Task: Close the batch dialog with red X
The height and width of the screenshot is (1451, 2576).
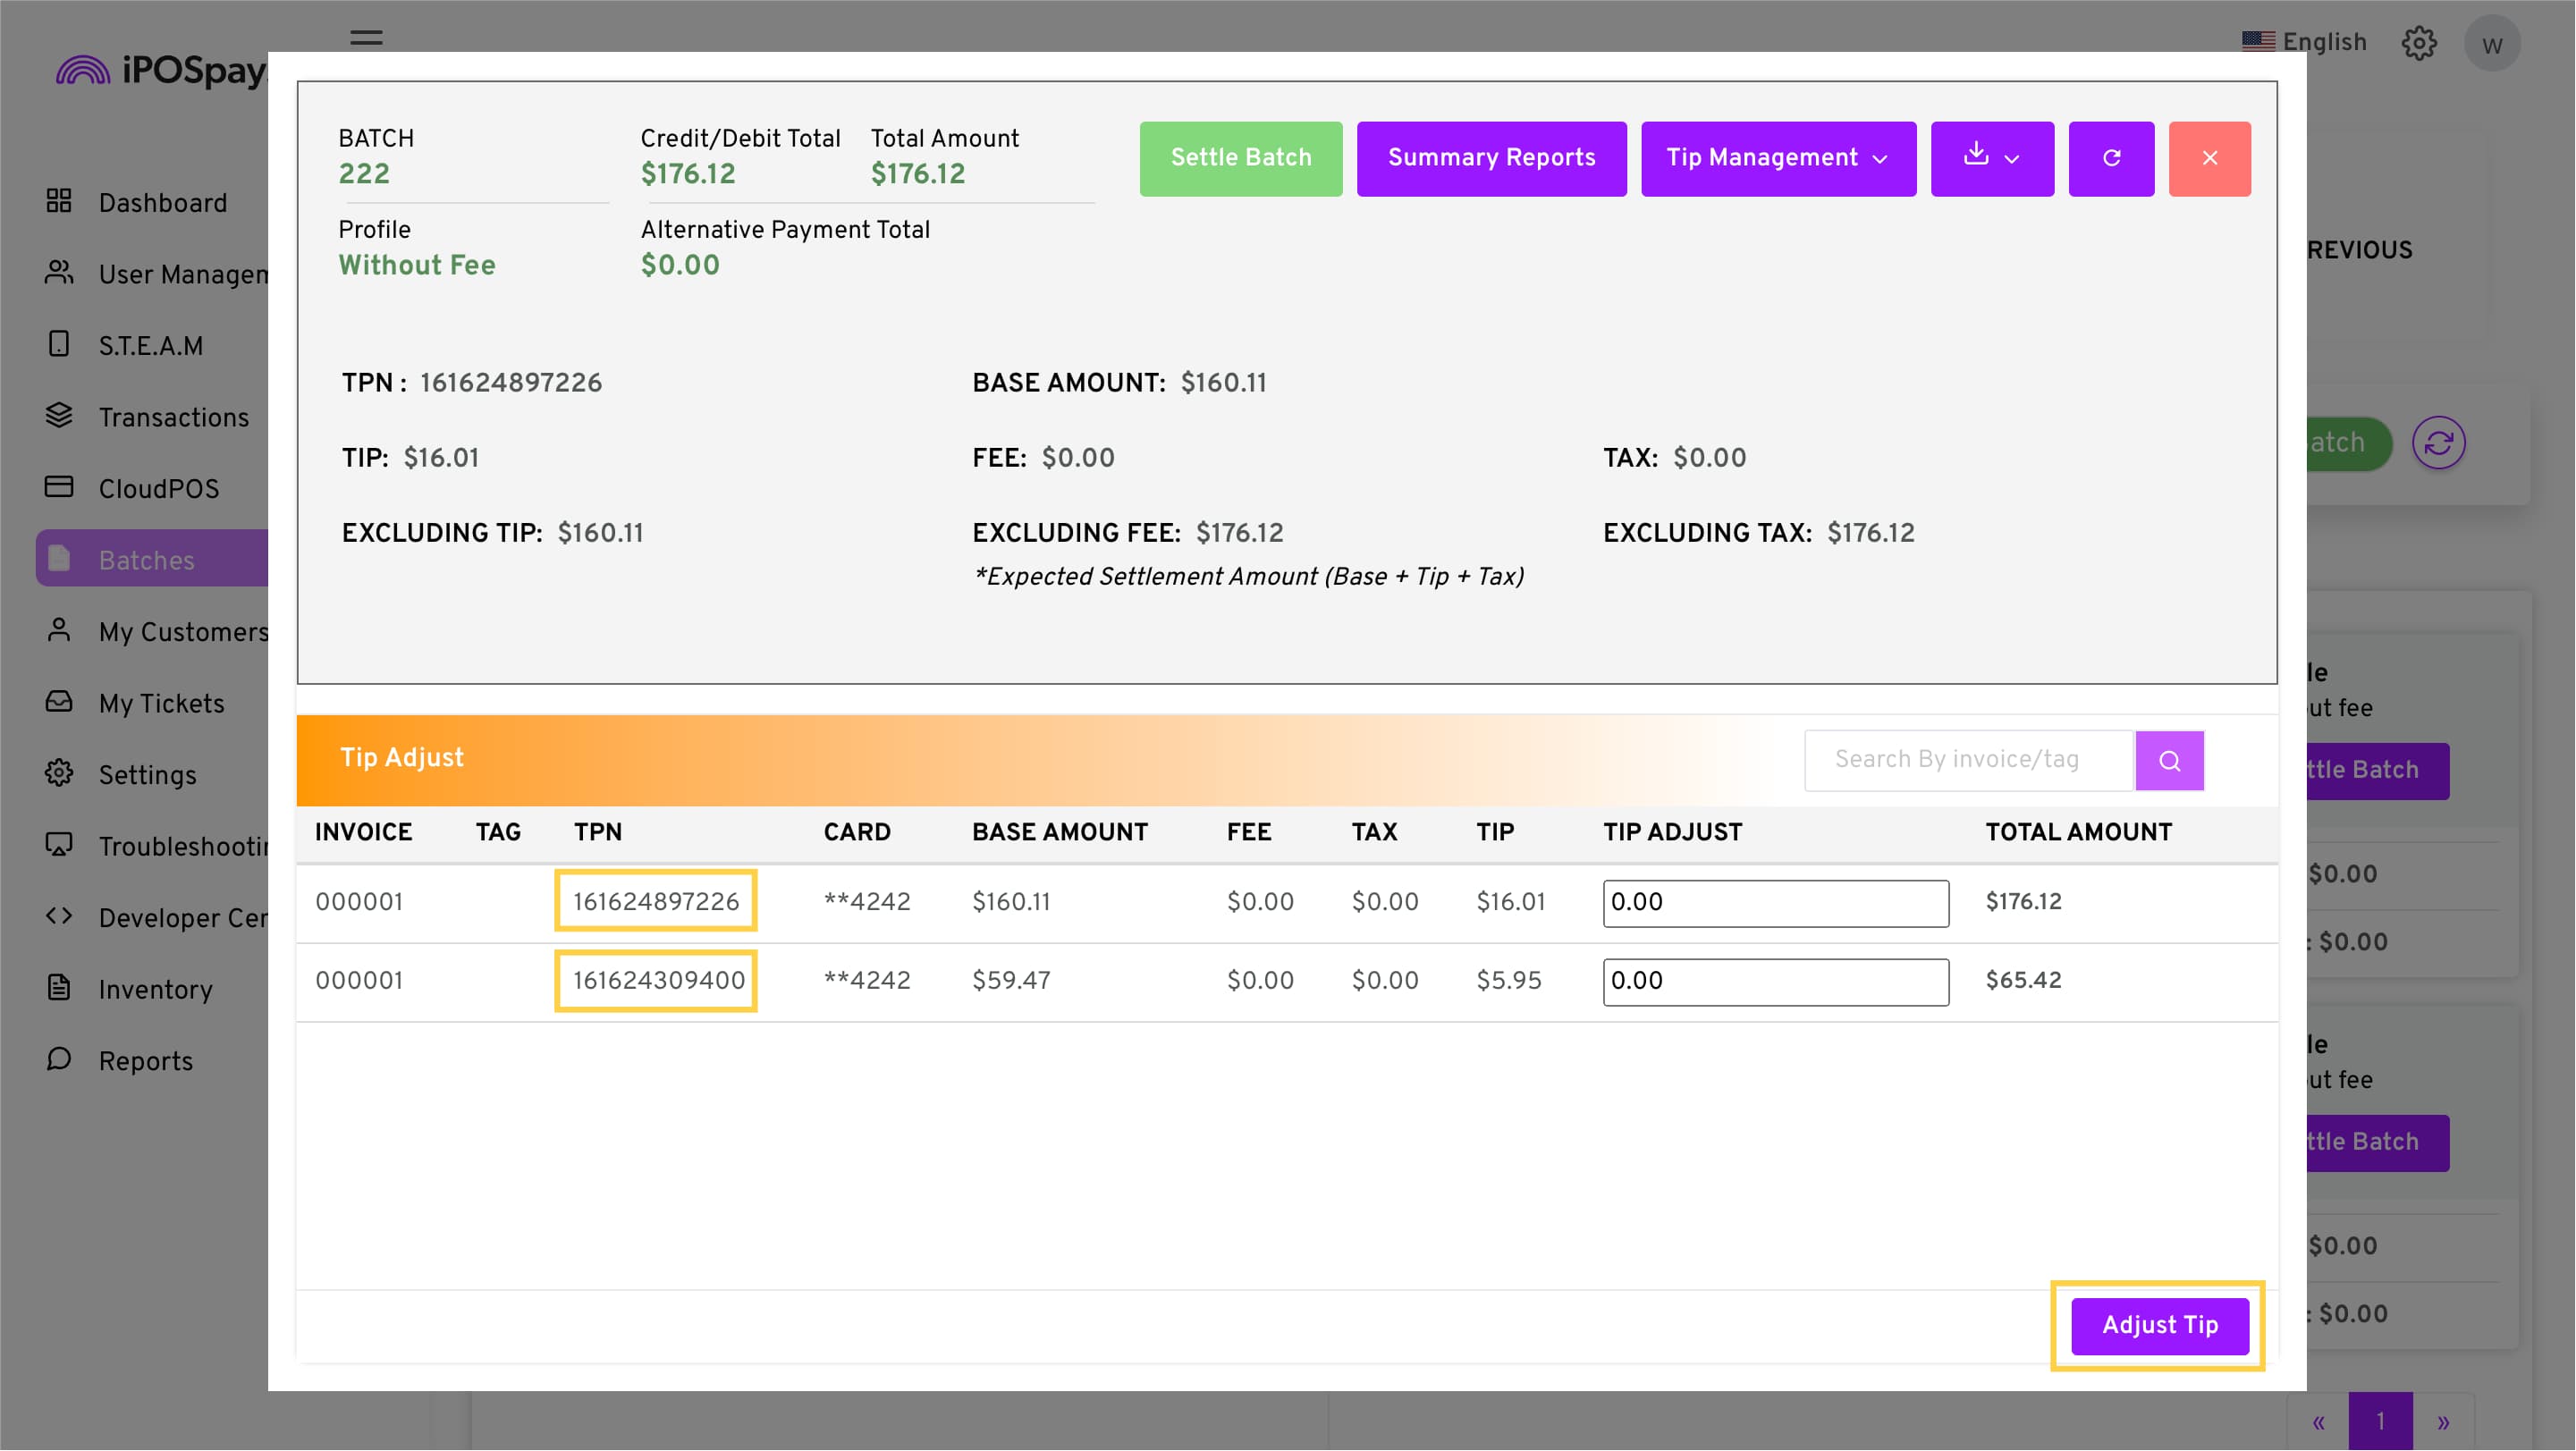Action: 2210,159
